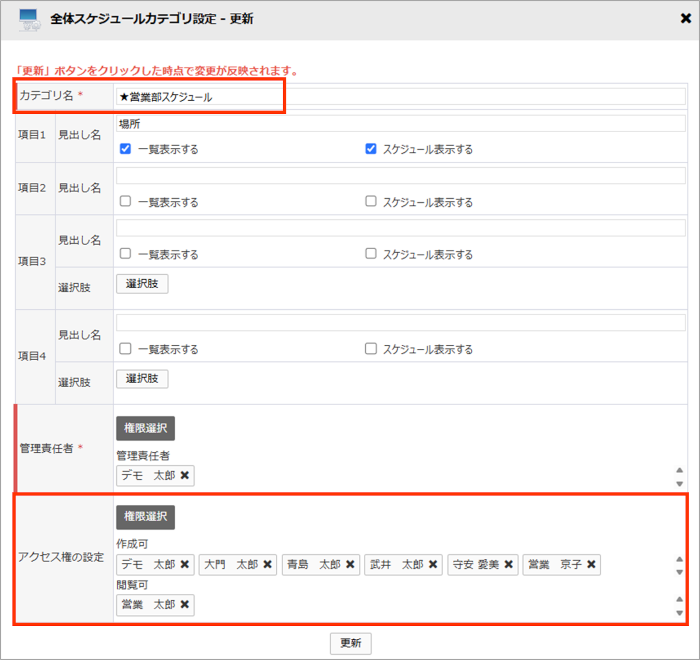Select the 営業 太郎 tag in 閲覧可
The height and width of the screenshot is (660, 700).
tap(155, 605)
